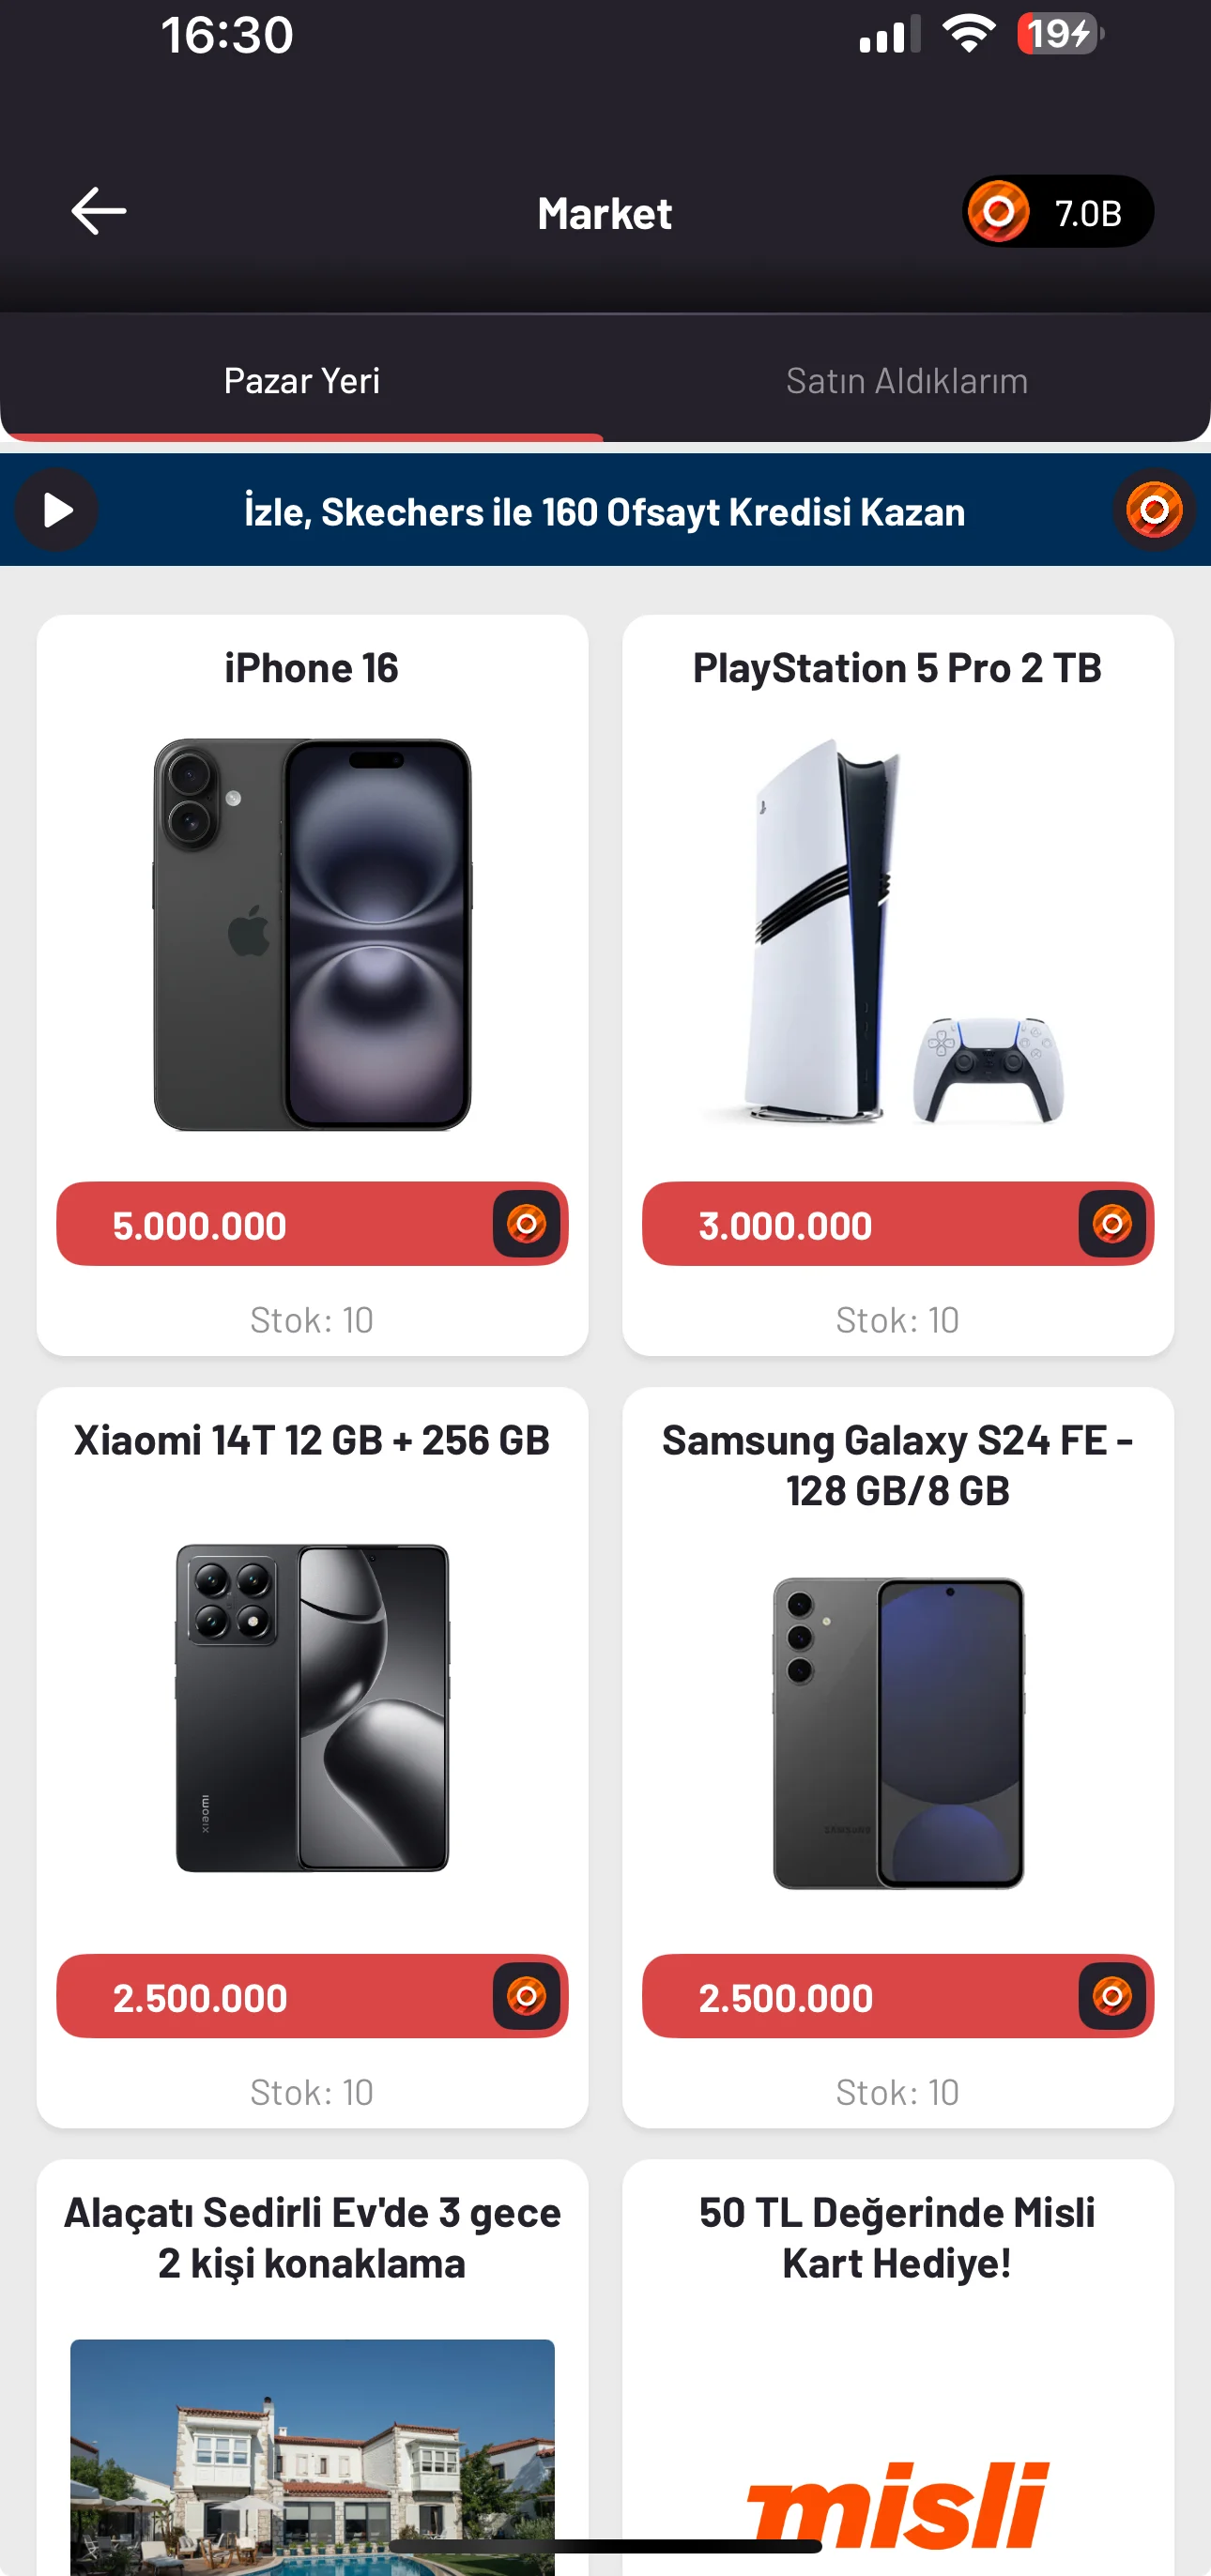Tap the İzle, Skechers ile Kredisi Kazan banner text
This screenshot has width=1211, height=2576.
point(604,512)
